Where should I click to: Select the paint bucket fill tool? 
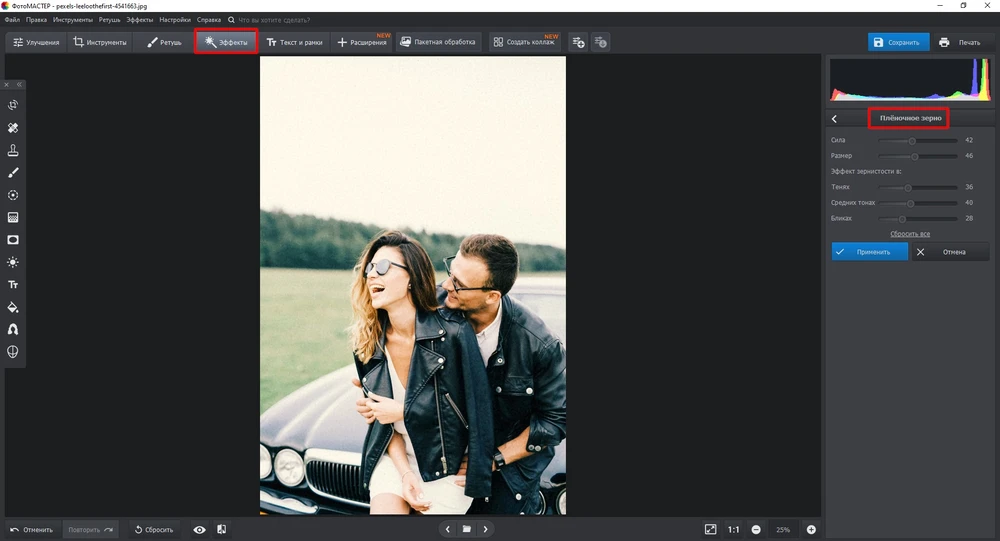(13, 307)
